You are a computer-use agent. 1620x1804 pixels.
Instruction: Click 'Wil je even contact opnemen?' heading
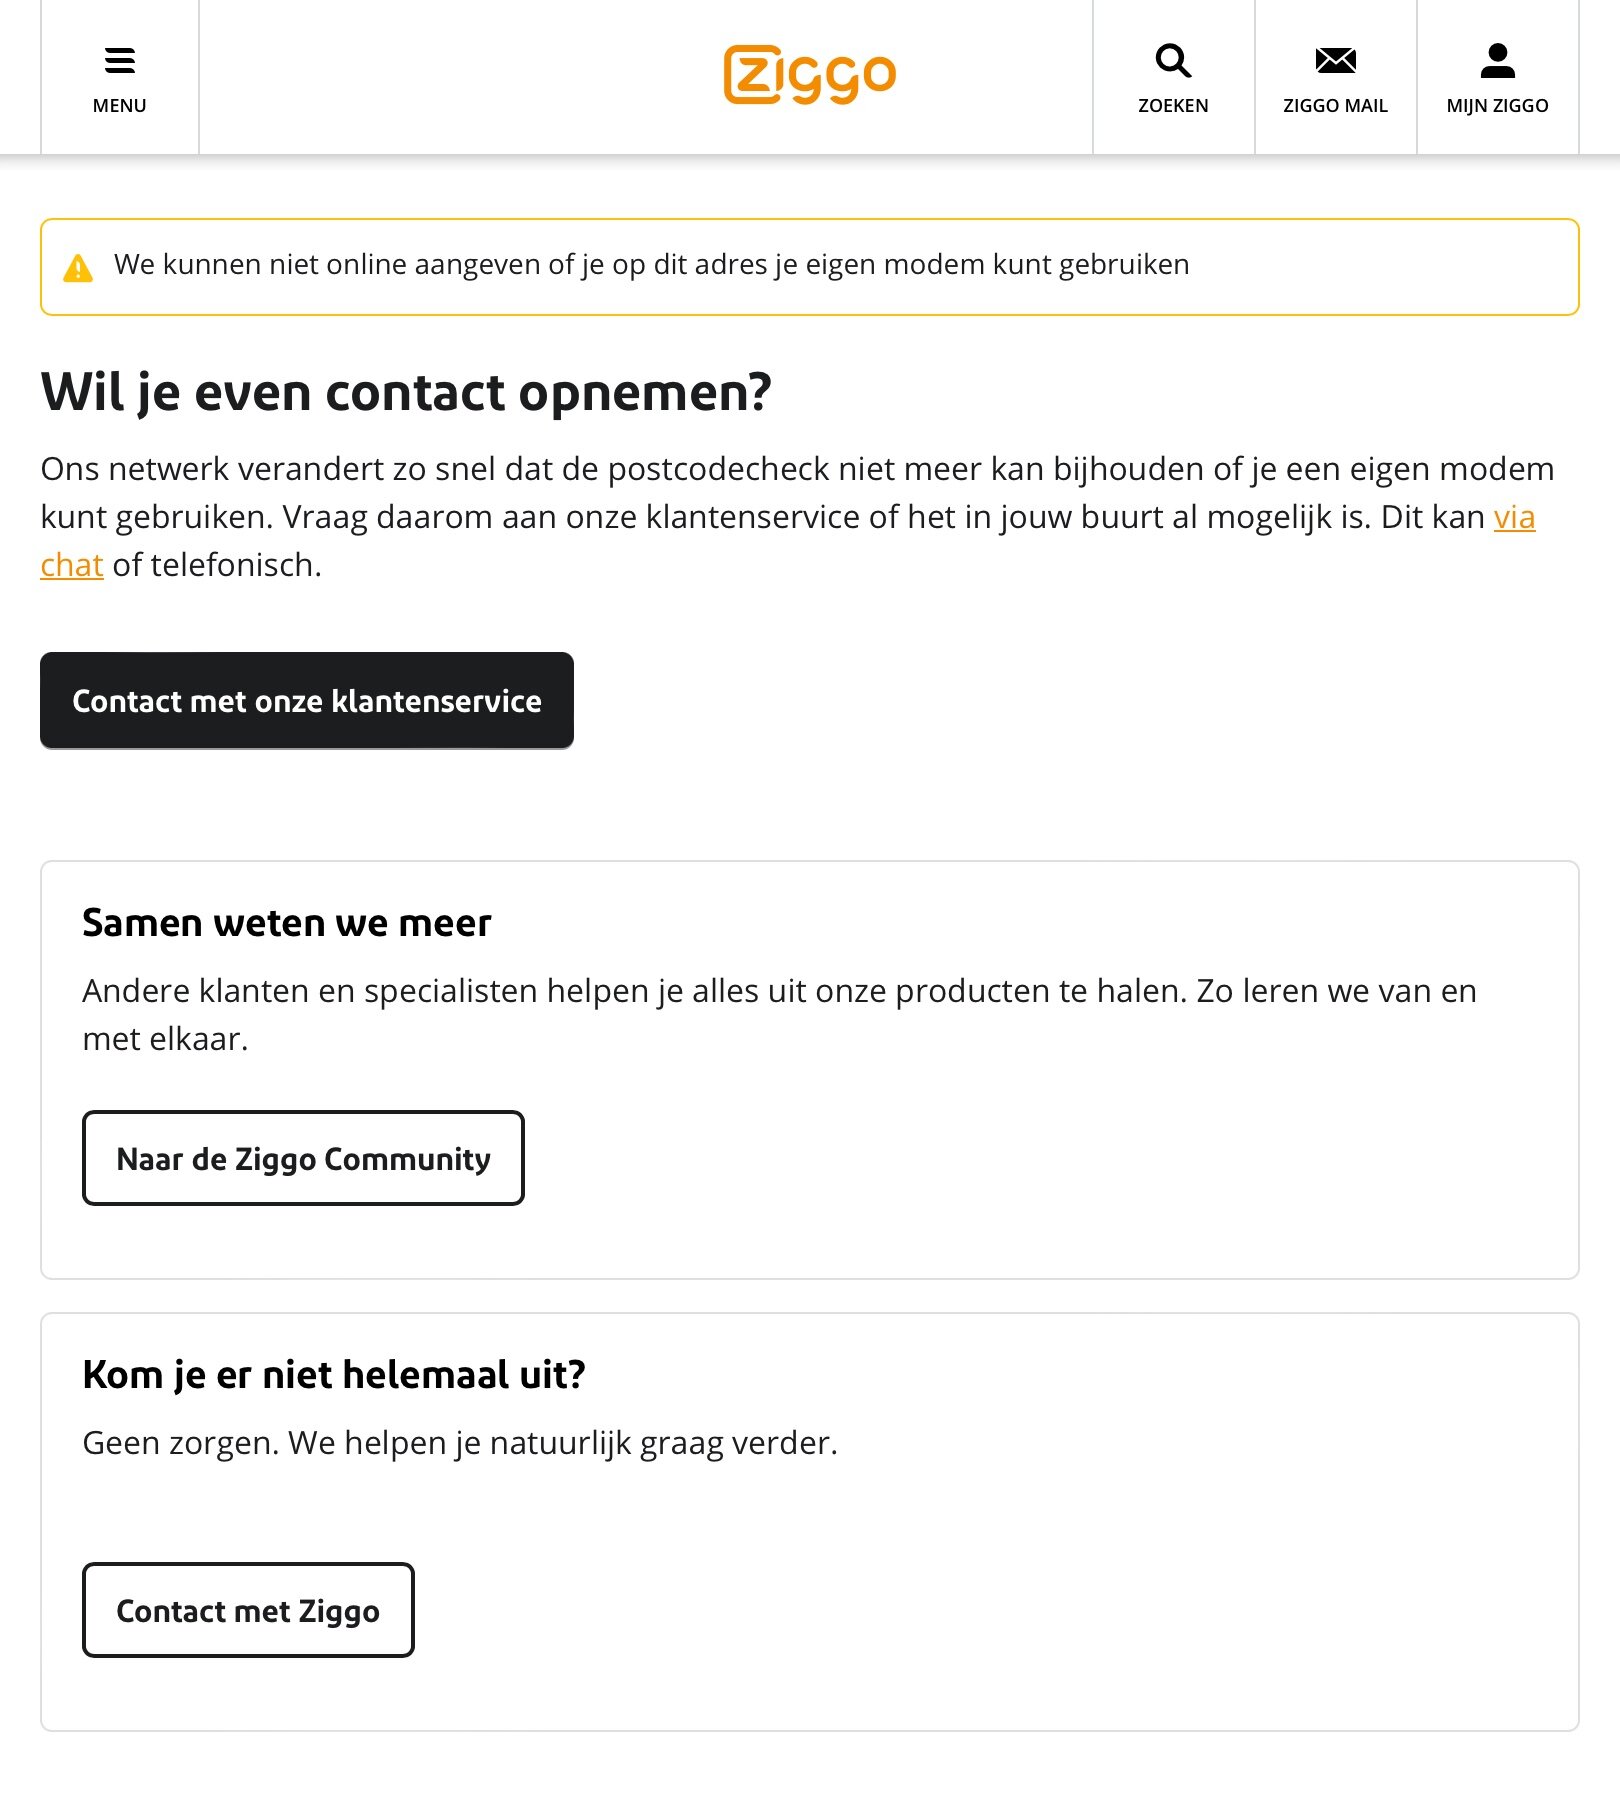406,392
